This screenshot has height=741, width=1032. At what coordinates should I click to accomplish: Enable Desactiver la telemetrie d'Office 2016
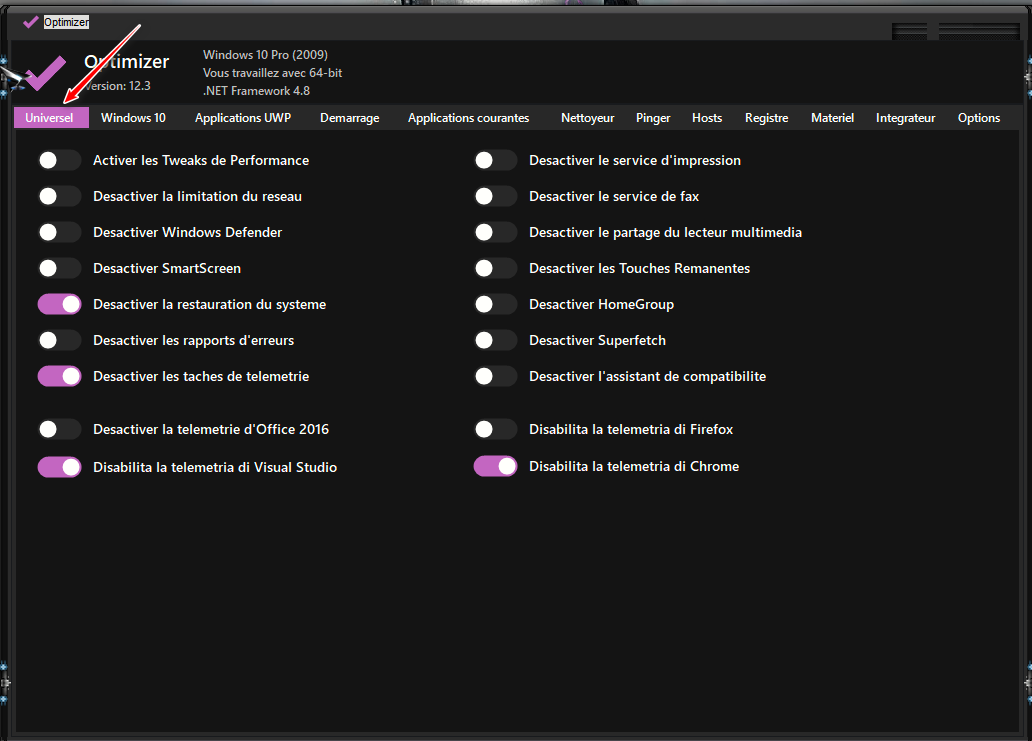click(x=59, y=429)
